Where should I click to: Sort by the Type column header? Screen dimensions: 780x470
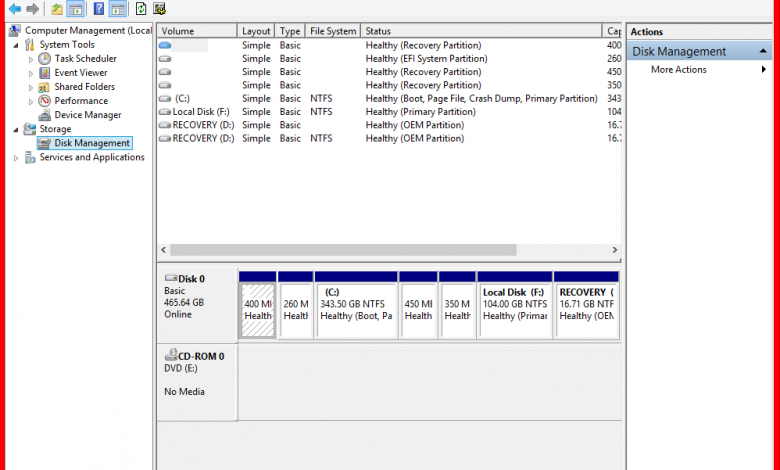click(290, 31)
